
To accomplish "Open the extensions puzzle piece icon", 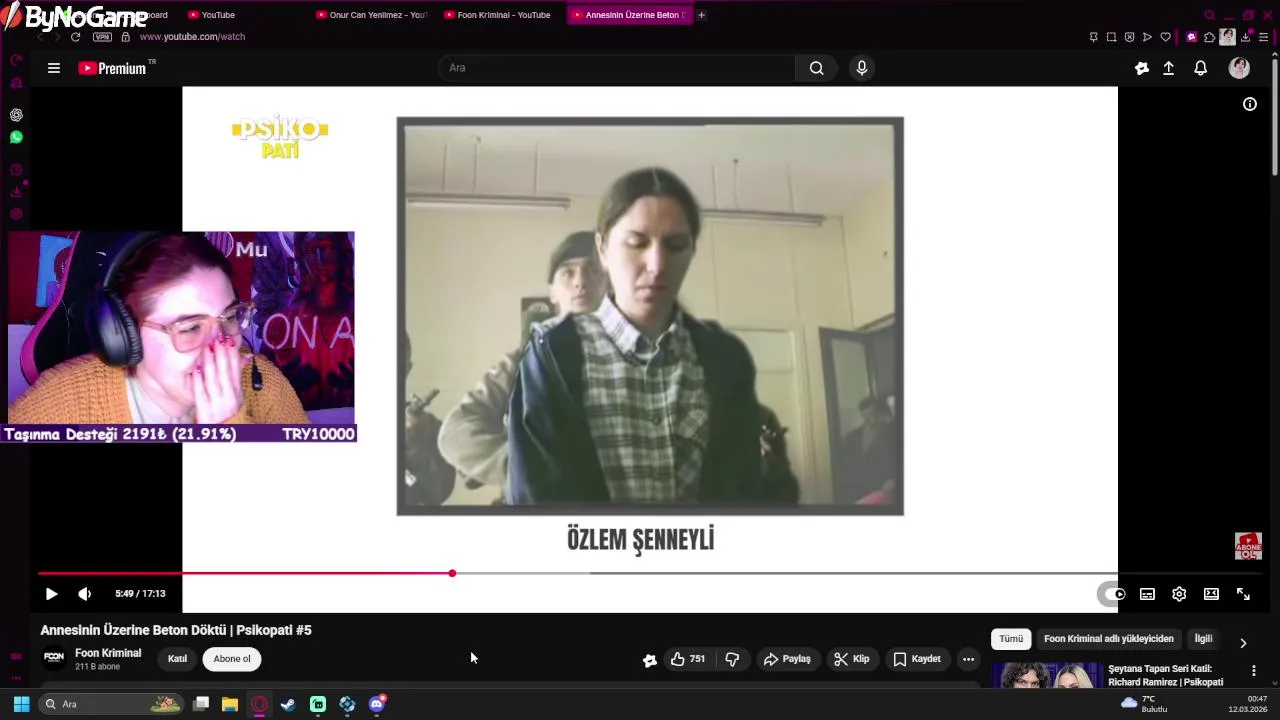I will (1209, 37).
